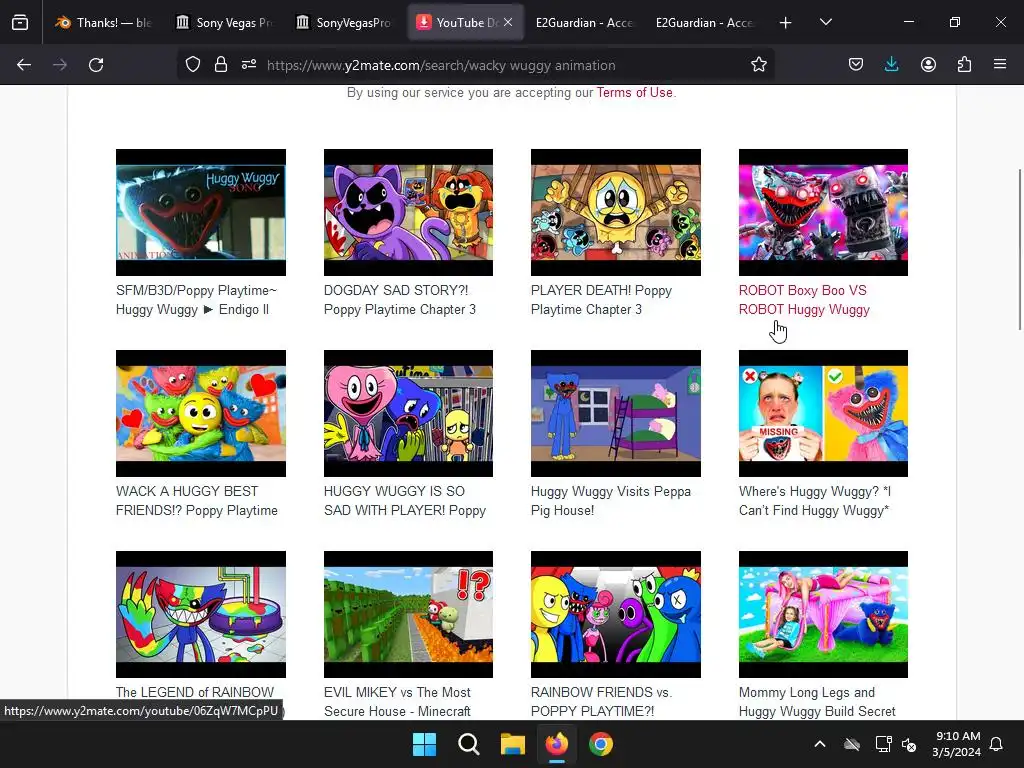Select the RAINBOW FRIENDS group thumbnail
This screenshot has height=768, width=1024.
point(616,615)
